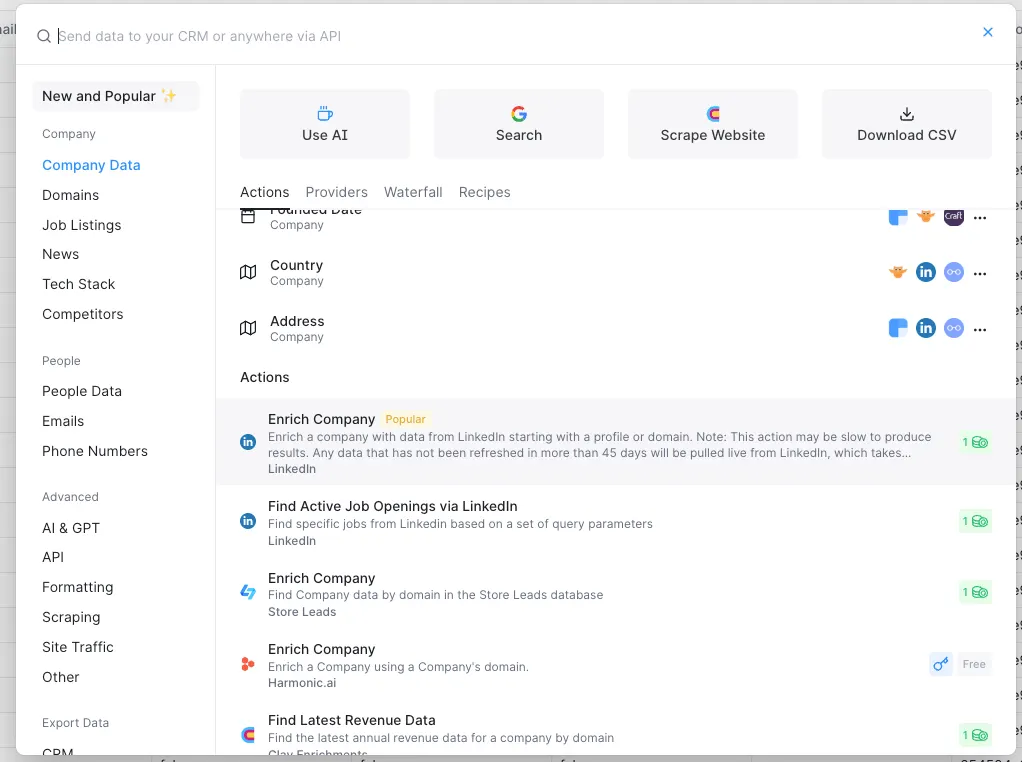Select Company Data in sidebar
Screen dimensions: 1022x762
click(91, 166)
